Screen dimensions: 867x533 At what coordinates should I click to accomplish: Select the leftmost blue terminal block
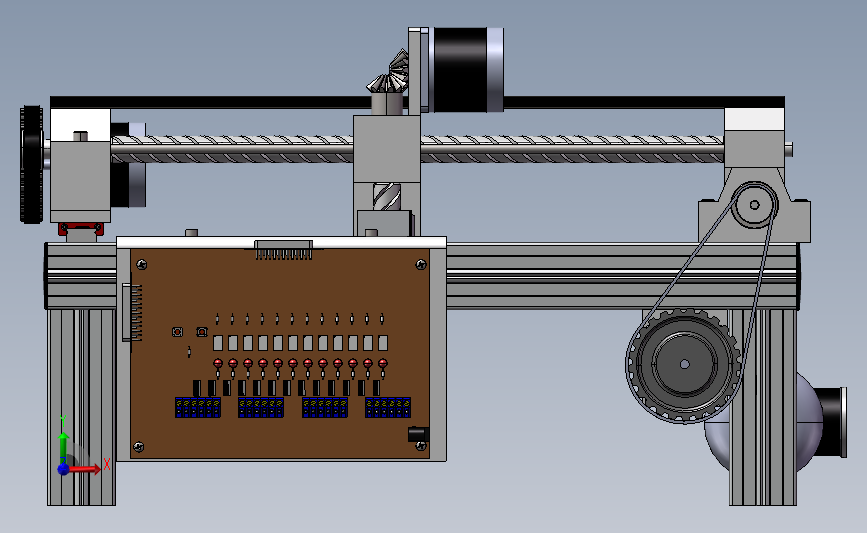pyautogui.click(x=198, y=407)
